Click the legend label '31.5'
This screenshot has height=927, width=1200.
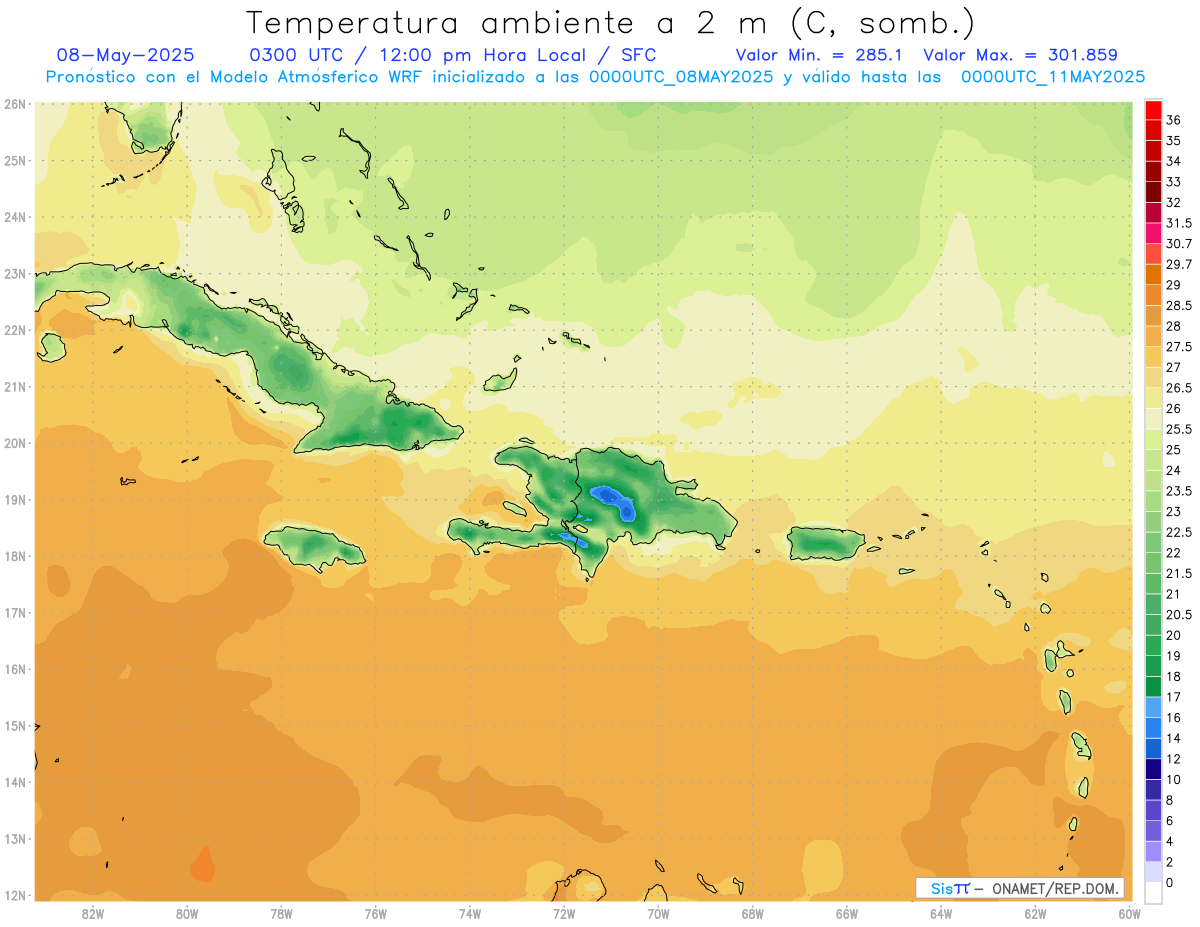1178,223
